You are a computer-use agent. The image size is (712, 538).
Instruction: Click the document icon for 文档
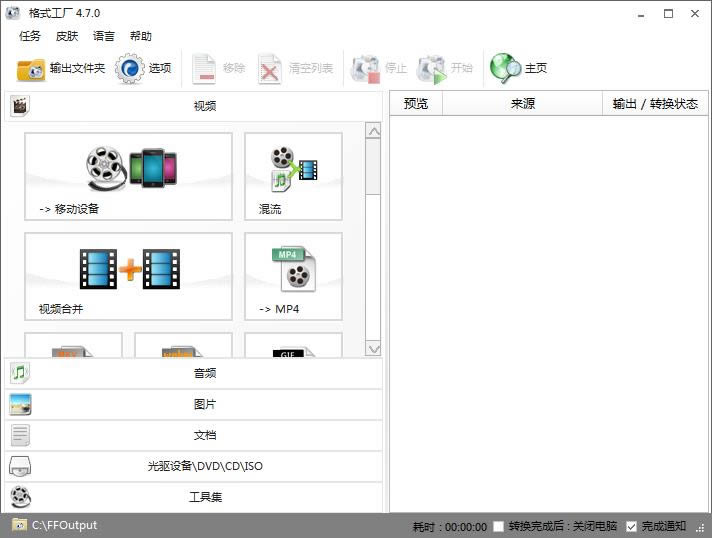tap(20, 435)
